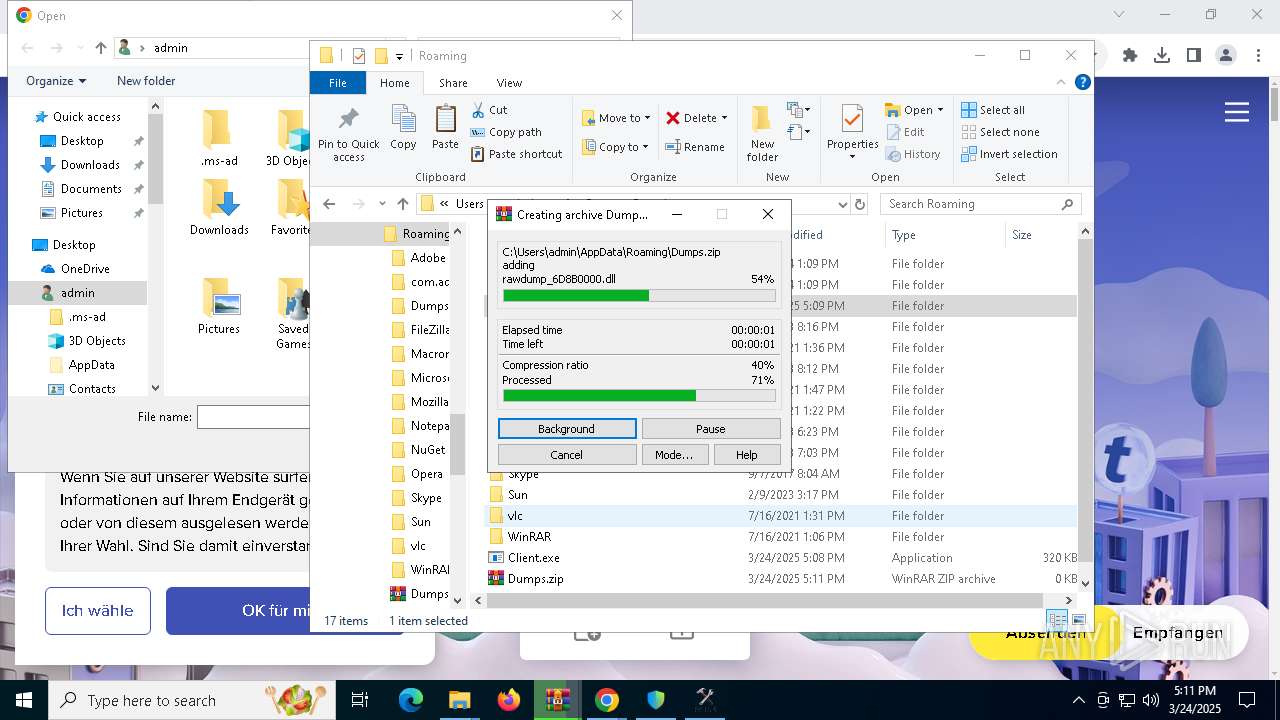The height and width of the screenshot is (720, 1280).
Task: Select Client.exe in file list
Action: click(x=533, y=558)
